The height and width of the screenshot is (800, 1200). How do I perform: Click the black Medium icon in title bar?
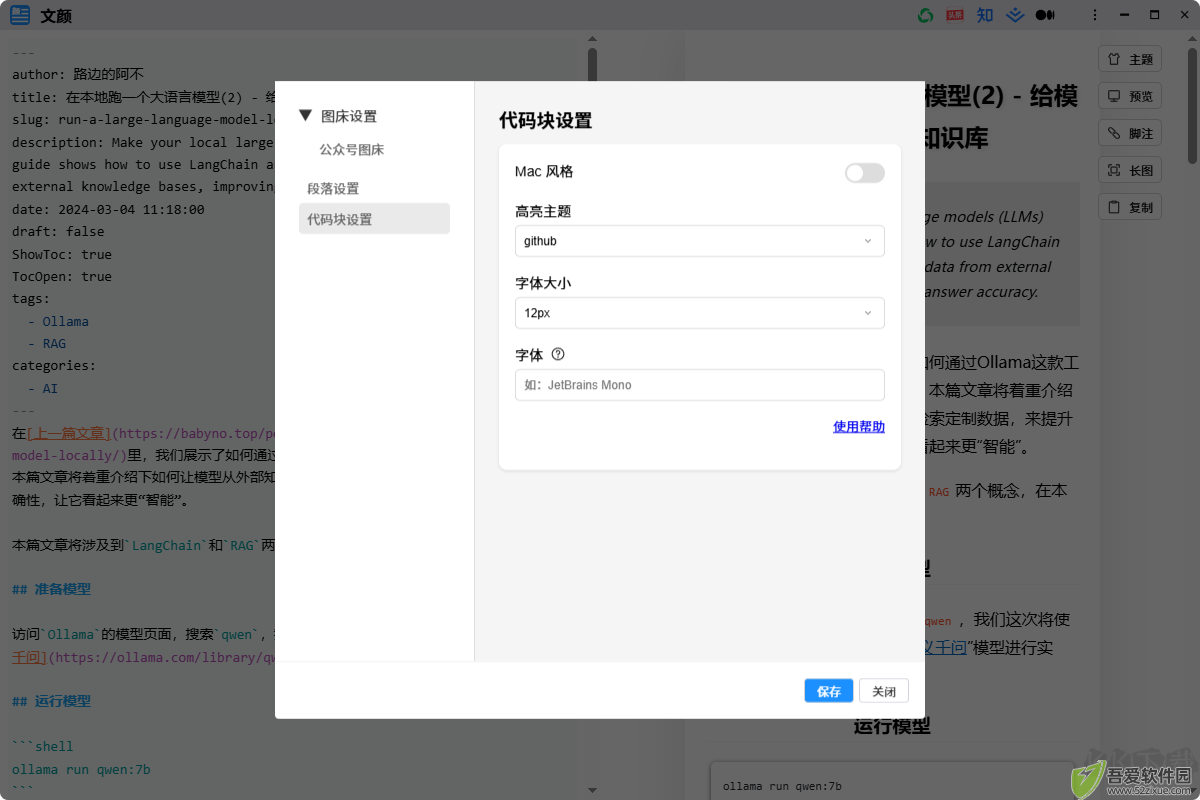[x=1045, y=15]
